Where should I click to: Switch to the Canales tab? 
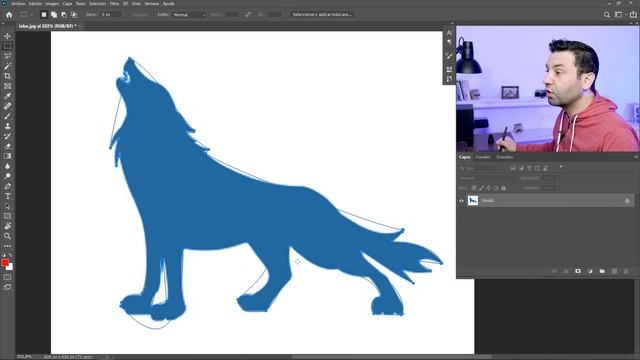483,157
